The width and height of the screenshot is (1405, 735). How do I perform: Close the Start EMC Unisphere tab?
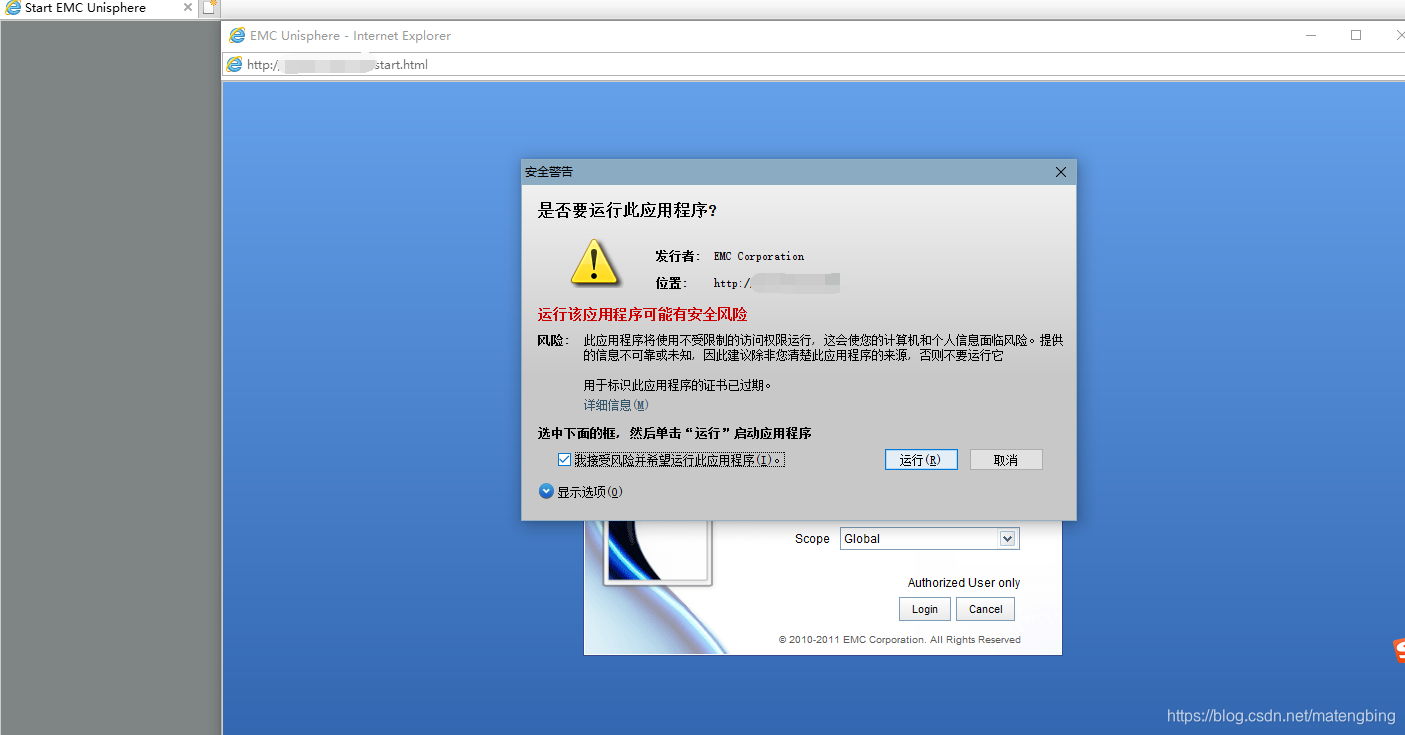pyautogui.click(x=188, y=8)
